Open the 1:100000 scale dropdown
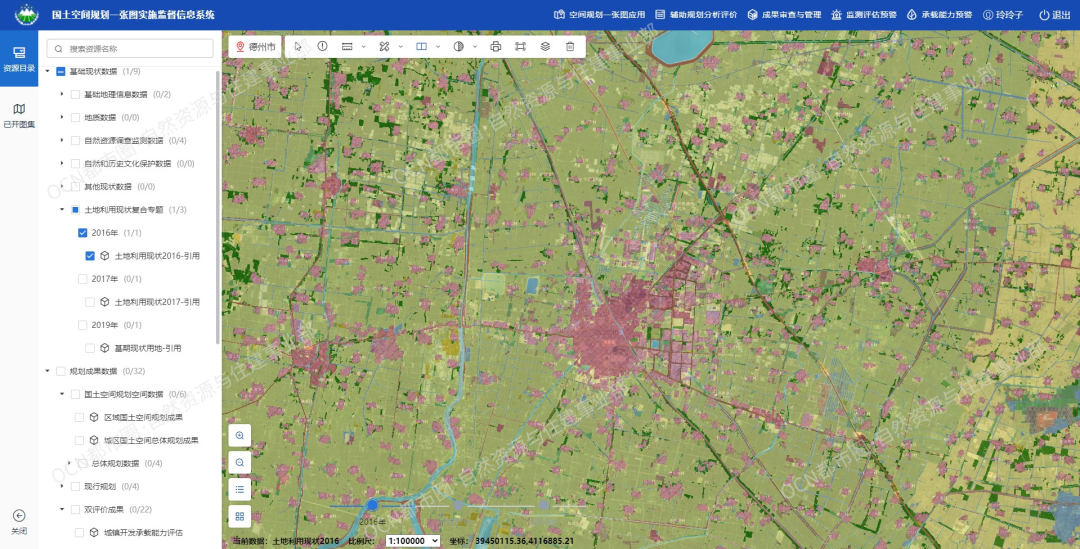The width and height of the screenshot is (1080, 549). coord(413,541)
